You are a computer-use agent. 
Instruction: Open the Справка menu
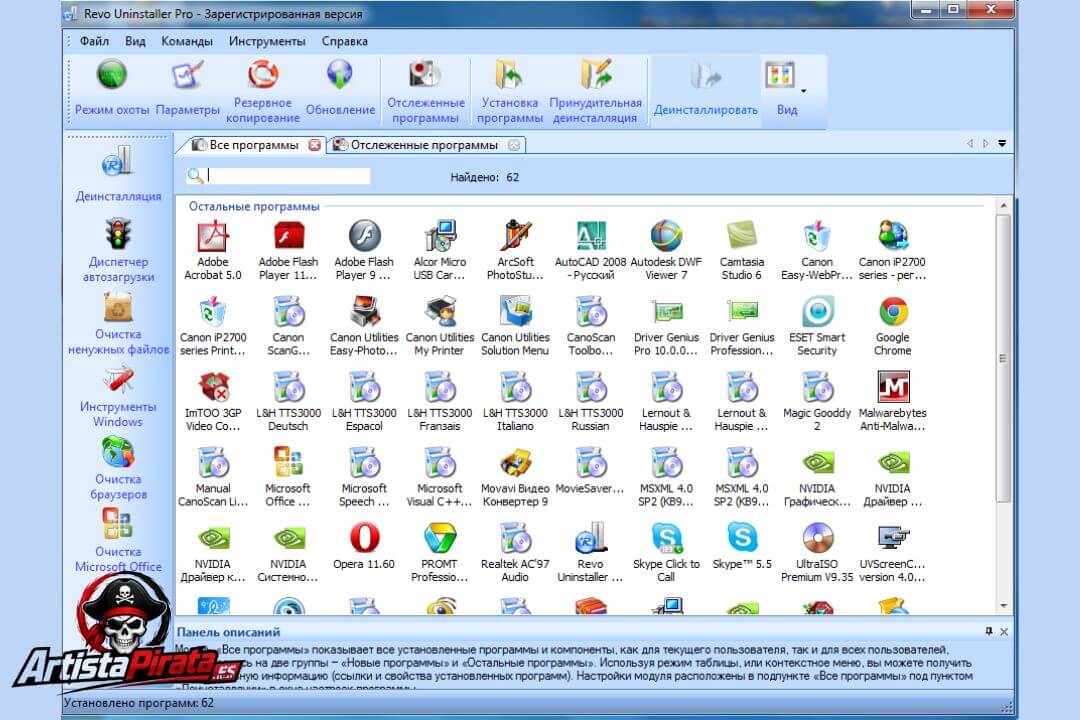(344, 41)
